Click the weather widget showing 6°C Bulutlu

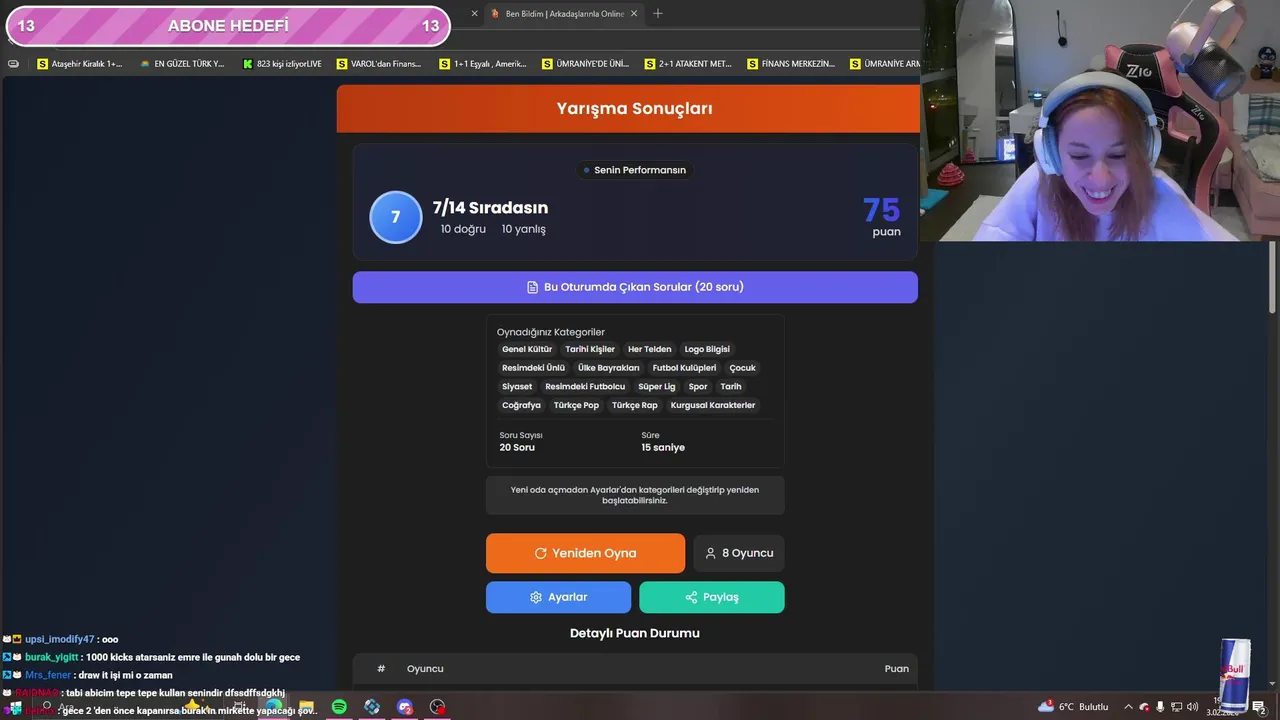tap(1073, 707)
